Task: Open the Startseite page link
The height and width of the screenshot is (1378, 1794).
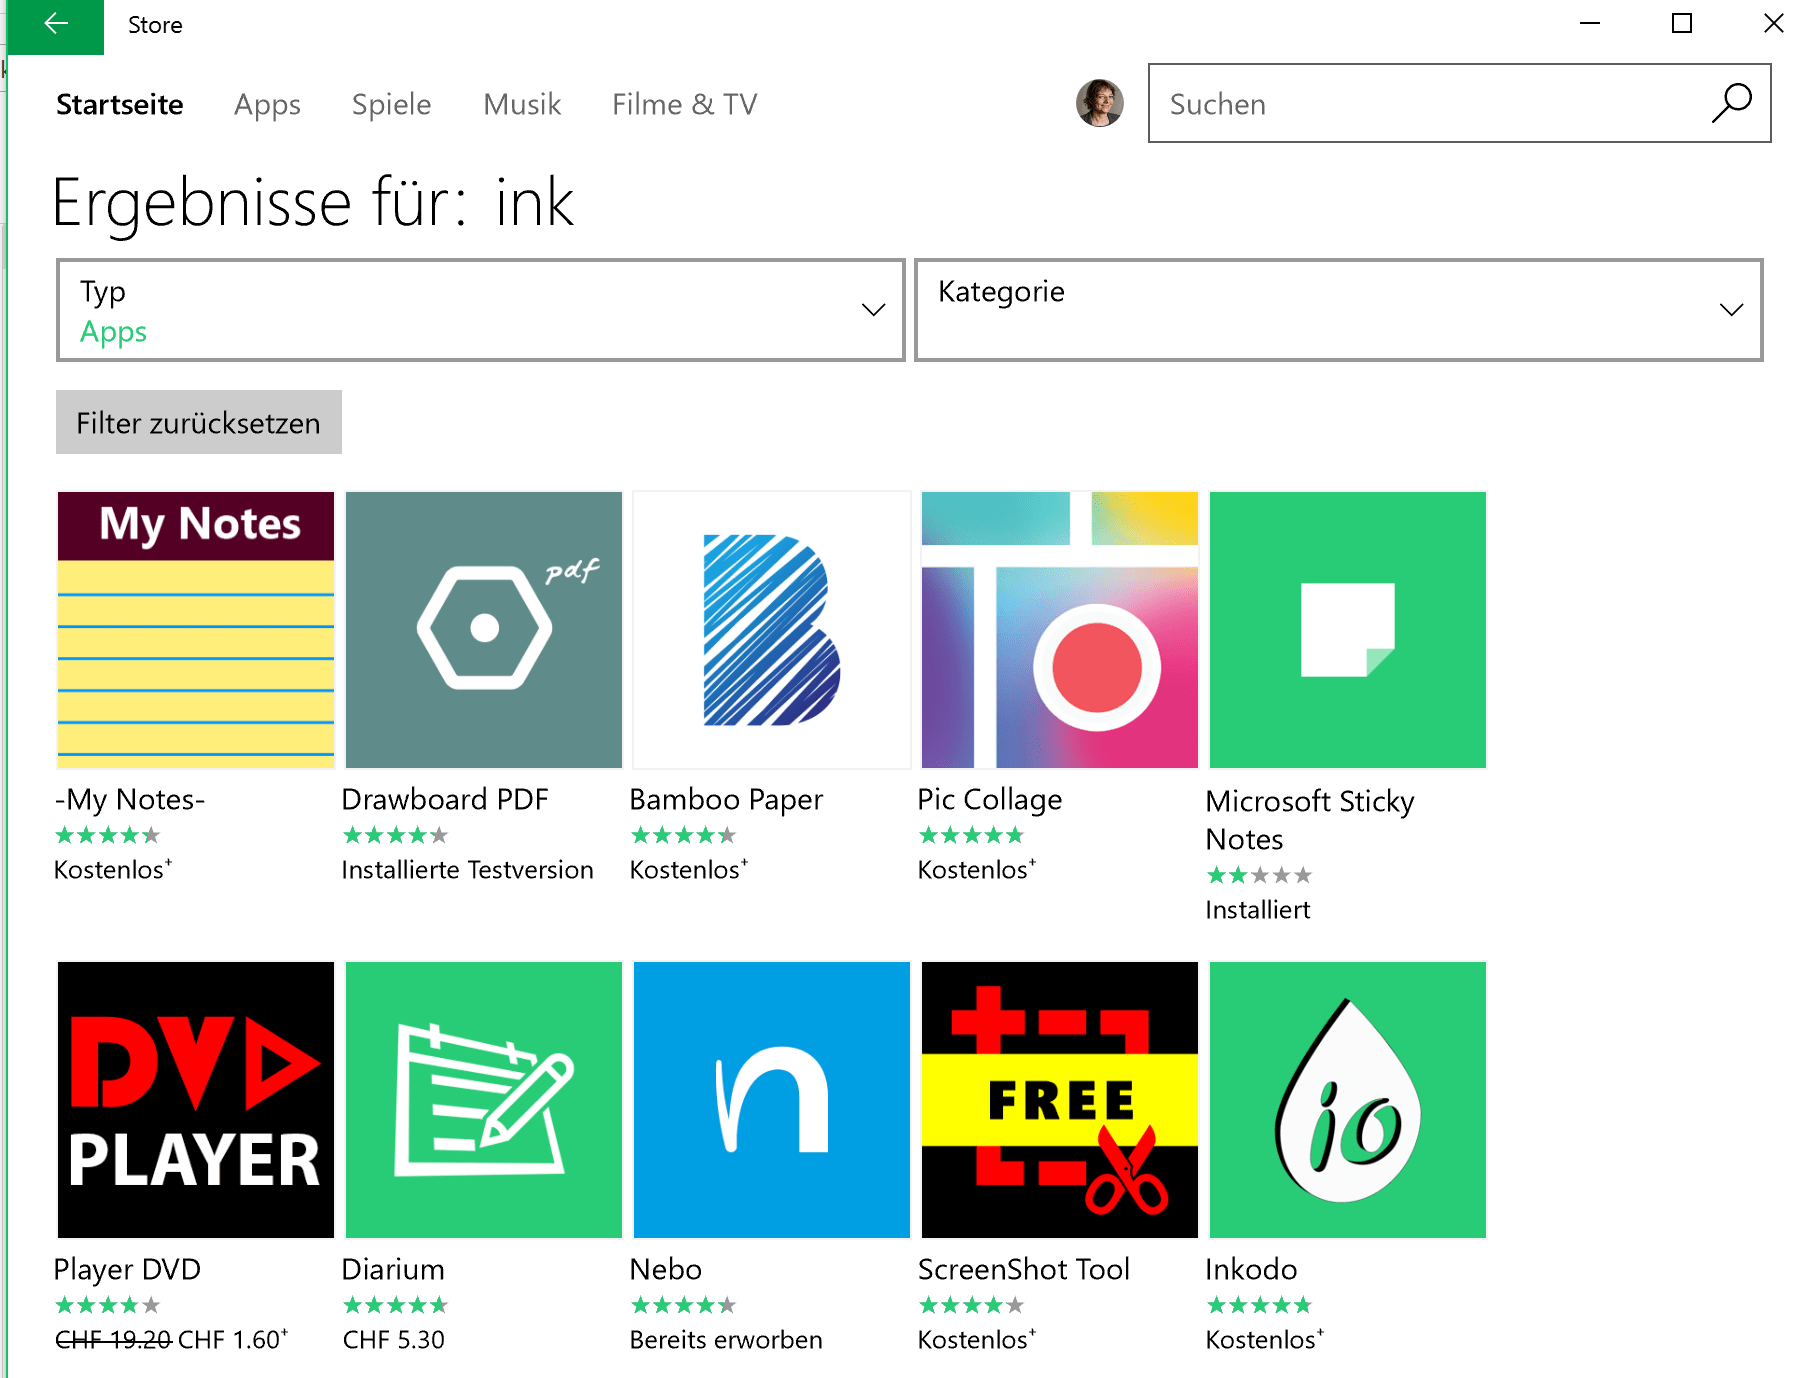Action: [119, 104]
